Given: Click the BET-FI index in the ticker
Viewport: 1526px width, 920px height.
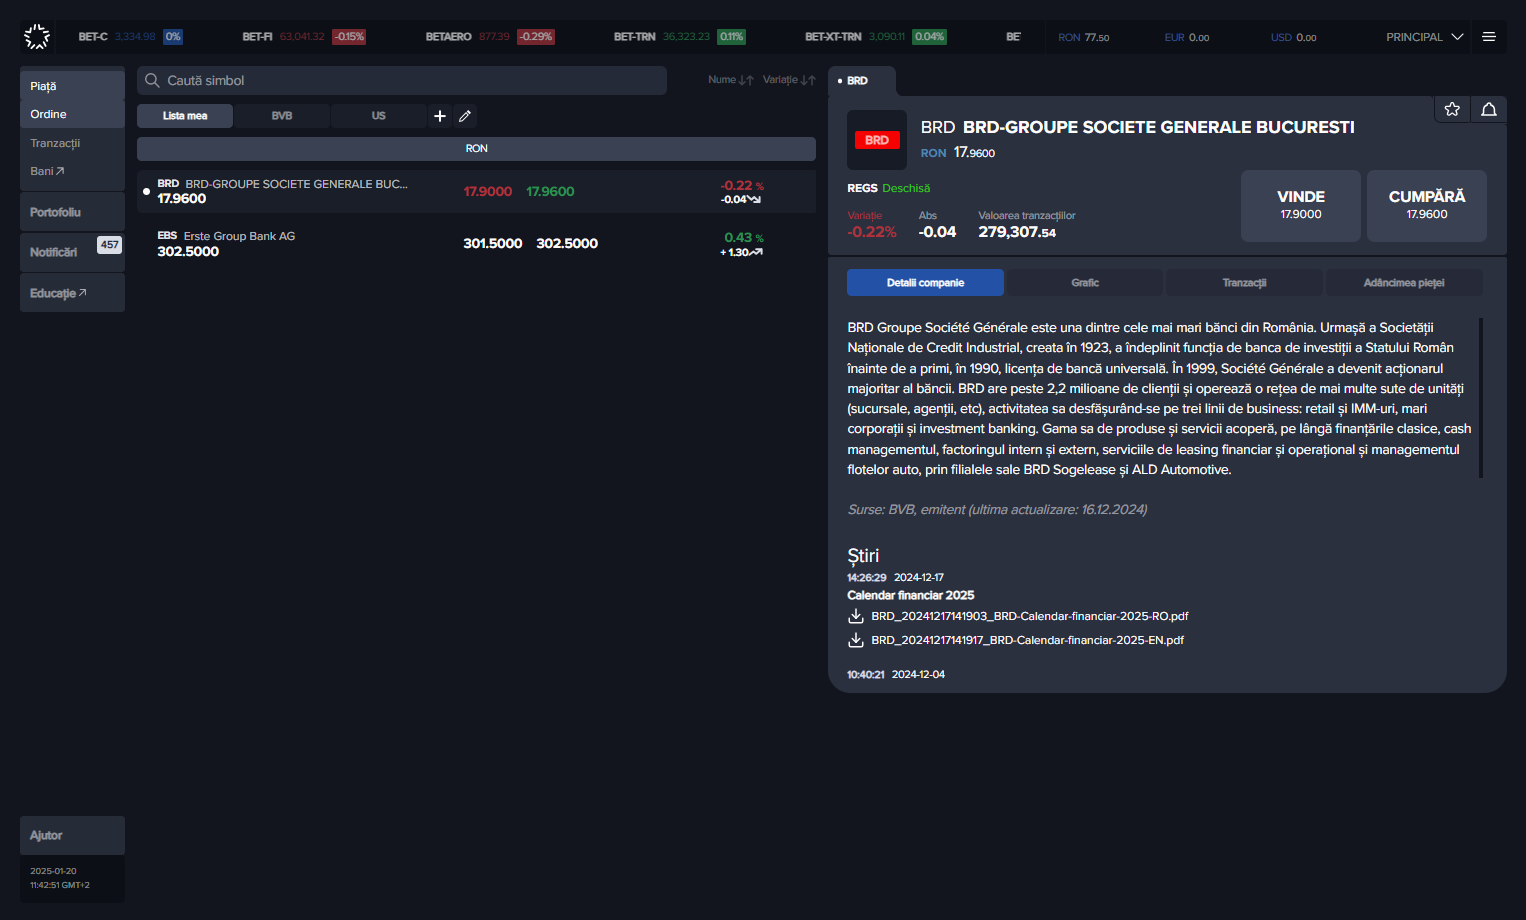Looking at the screenshot, I should tap(304, 37).
